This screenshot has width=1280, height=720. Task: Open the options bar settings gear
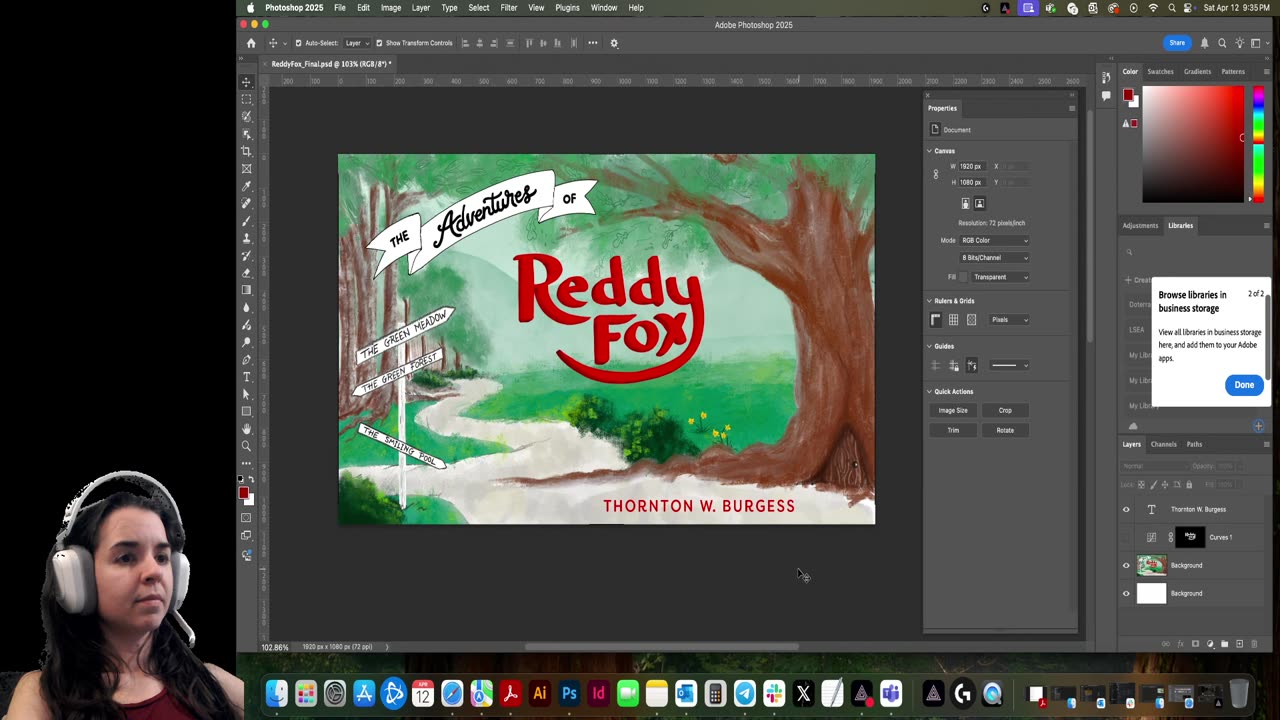pos(614,43)
